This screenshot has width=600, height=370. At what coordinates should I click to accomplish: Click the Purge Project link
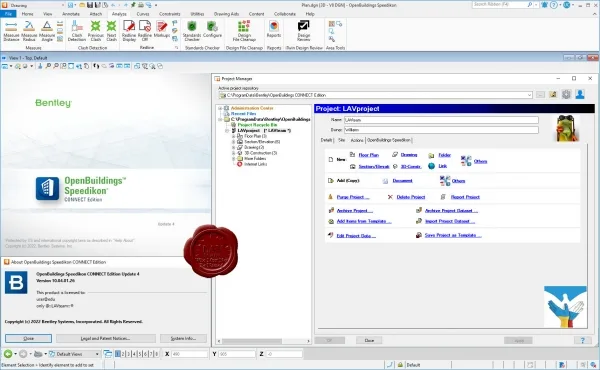[353, 197]
